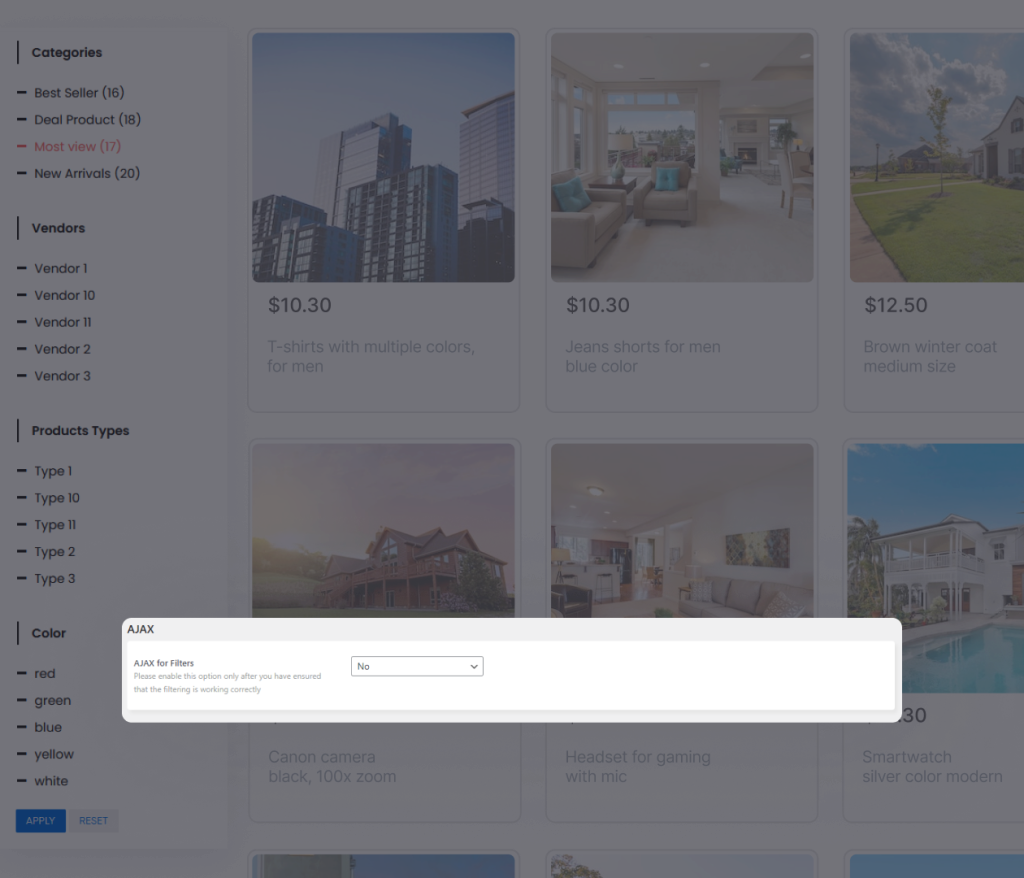Viewport: 1024px width, 878px height.
Task: Open the living room product image
Action: (x=682, y=157)
